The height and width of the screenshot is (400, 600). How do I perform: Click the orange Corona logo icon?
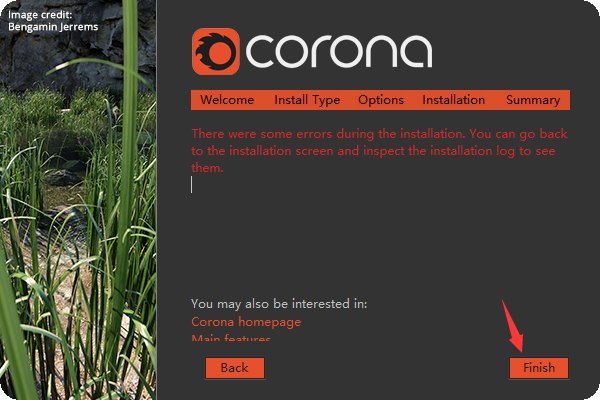tap(215, 51)
